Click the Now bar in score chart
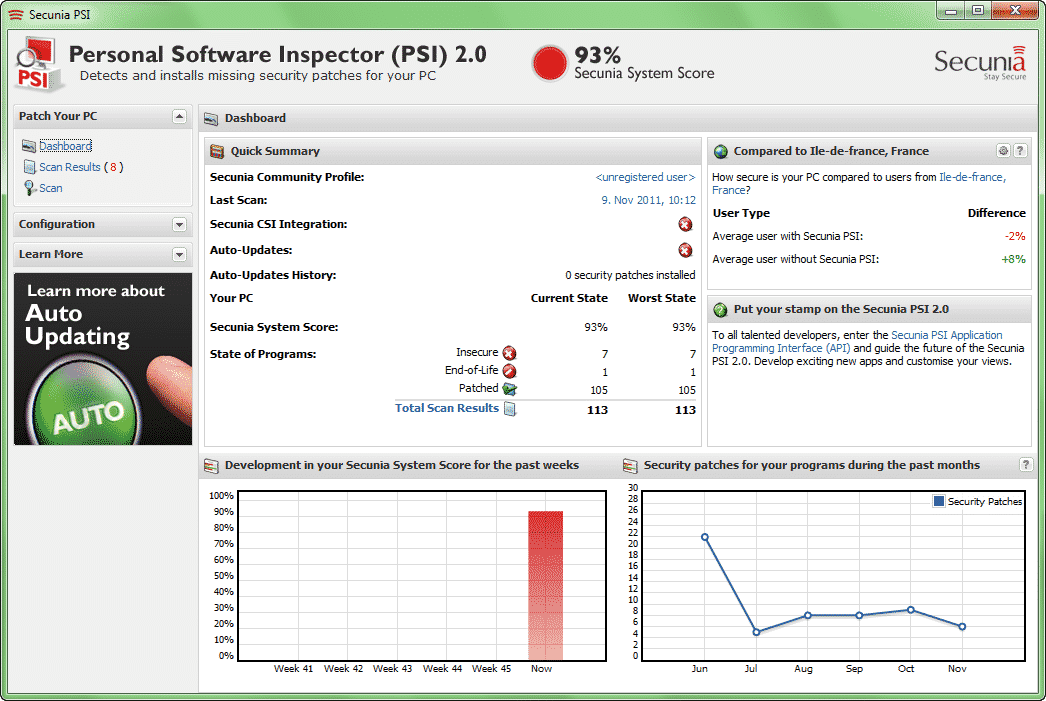Viewport: 1046px width, 701px height. pos(546,585)
